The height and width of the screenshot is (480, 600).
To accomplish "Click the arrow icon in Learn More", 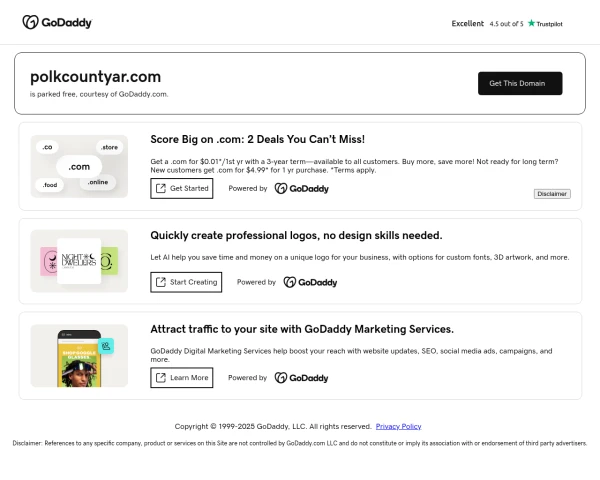I will click(x=161, y=377).
